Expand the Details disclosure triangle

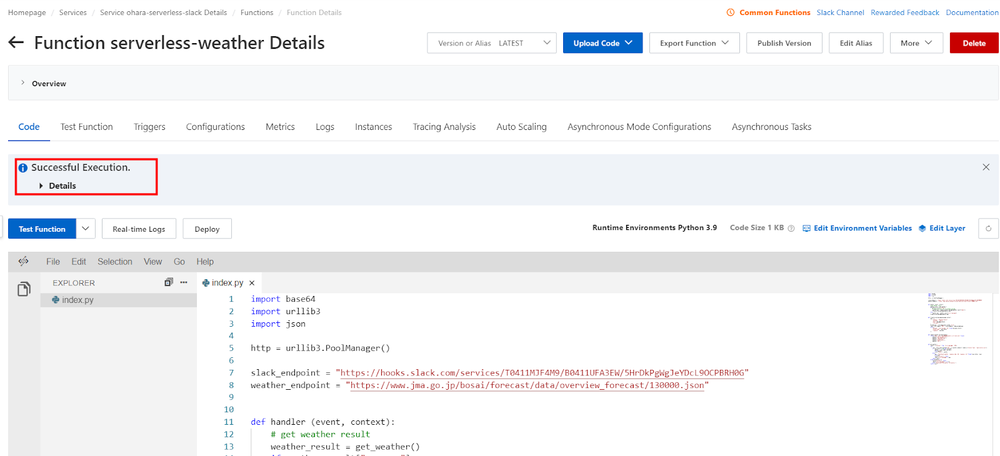coord(41,186)
